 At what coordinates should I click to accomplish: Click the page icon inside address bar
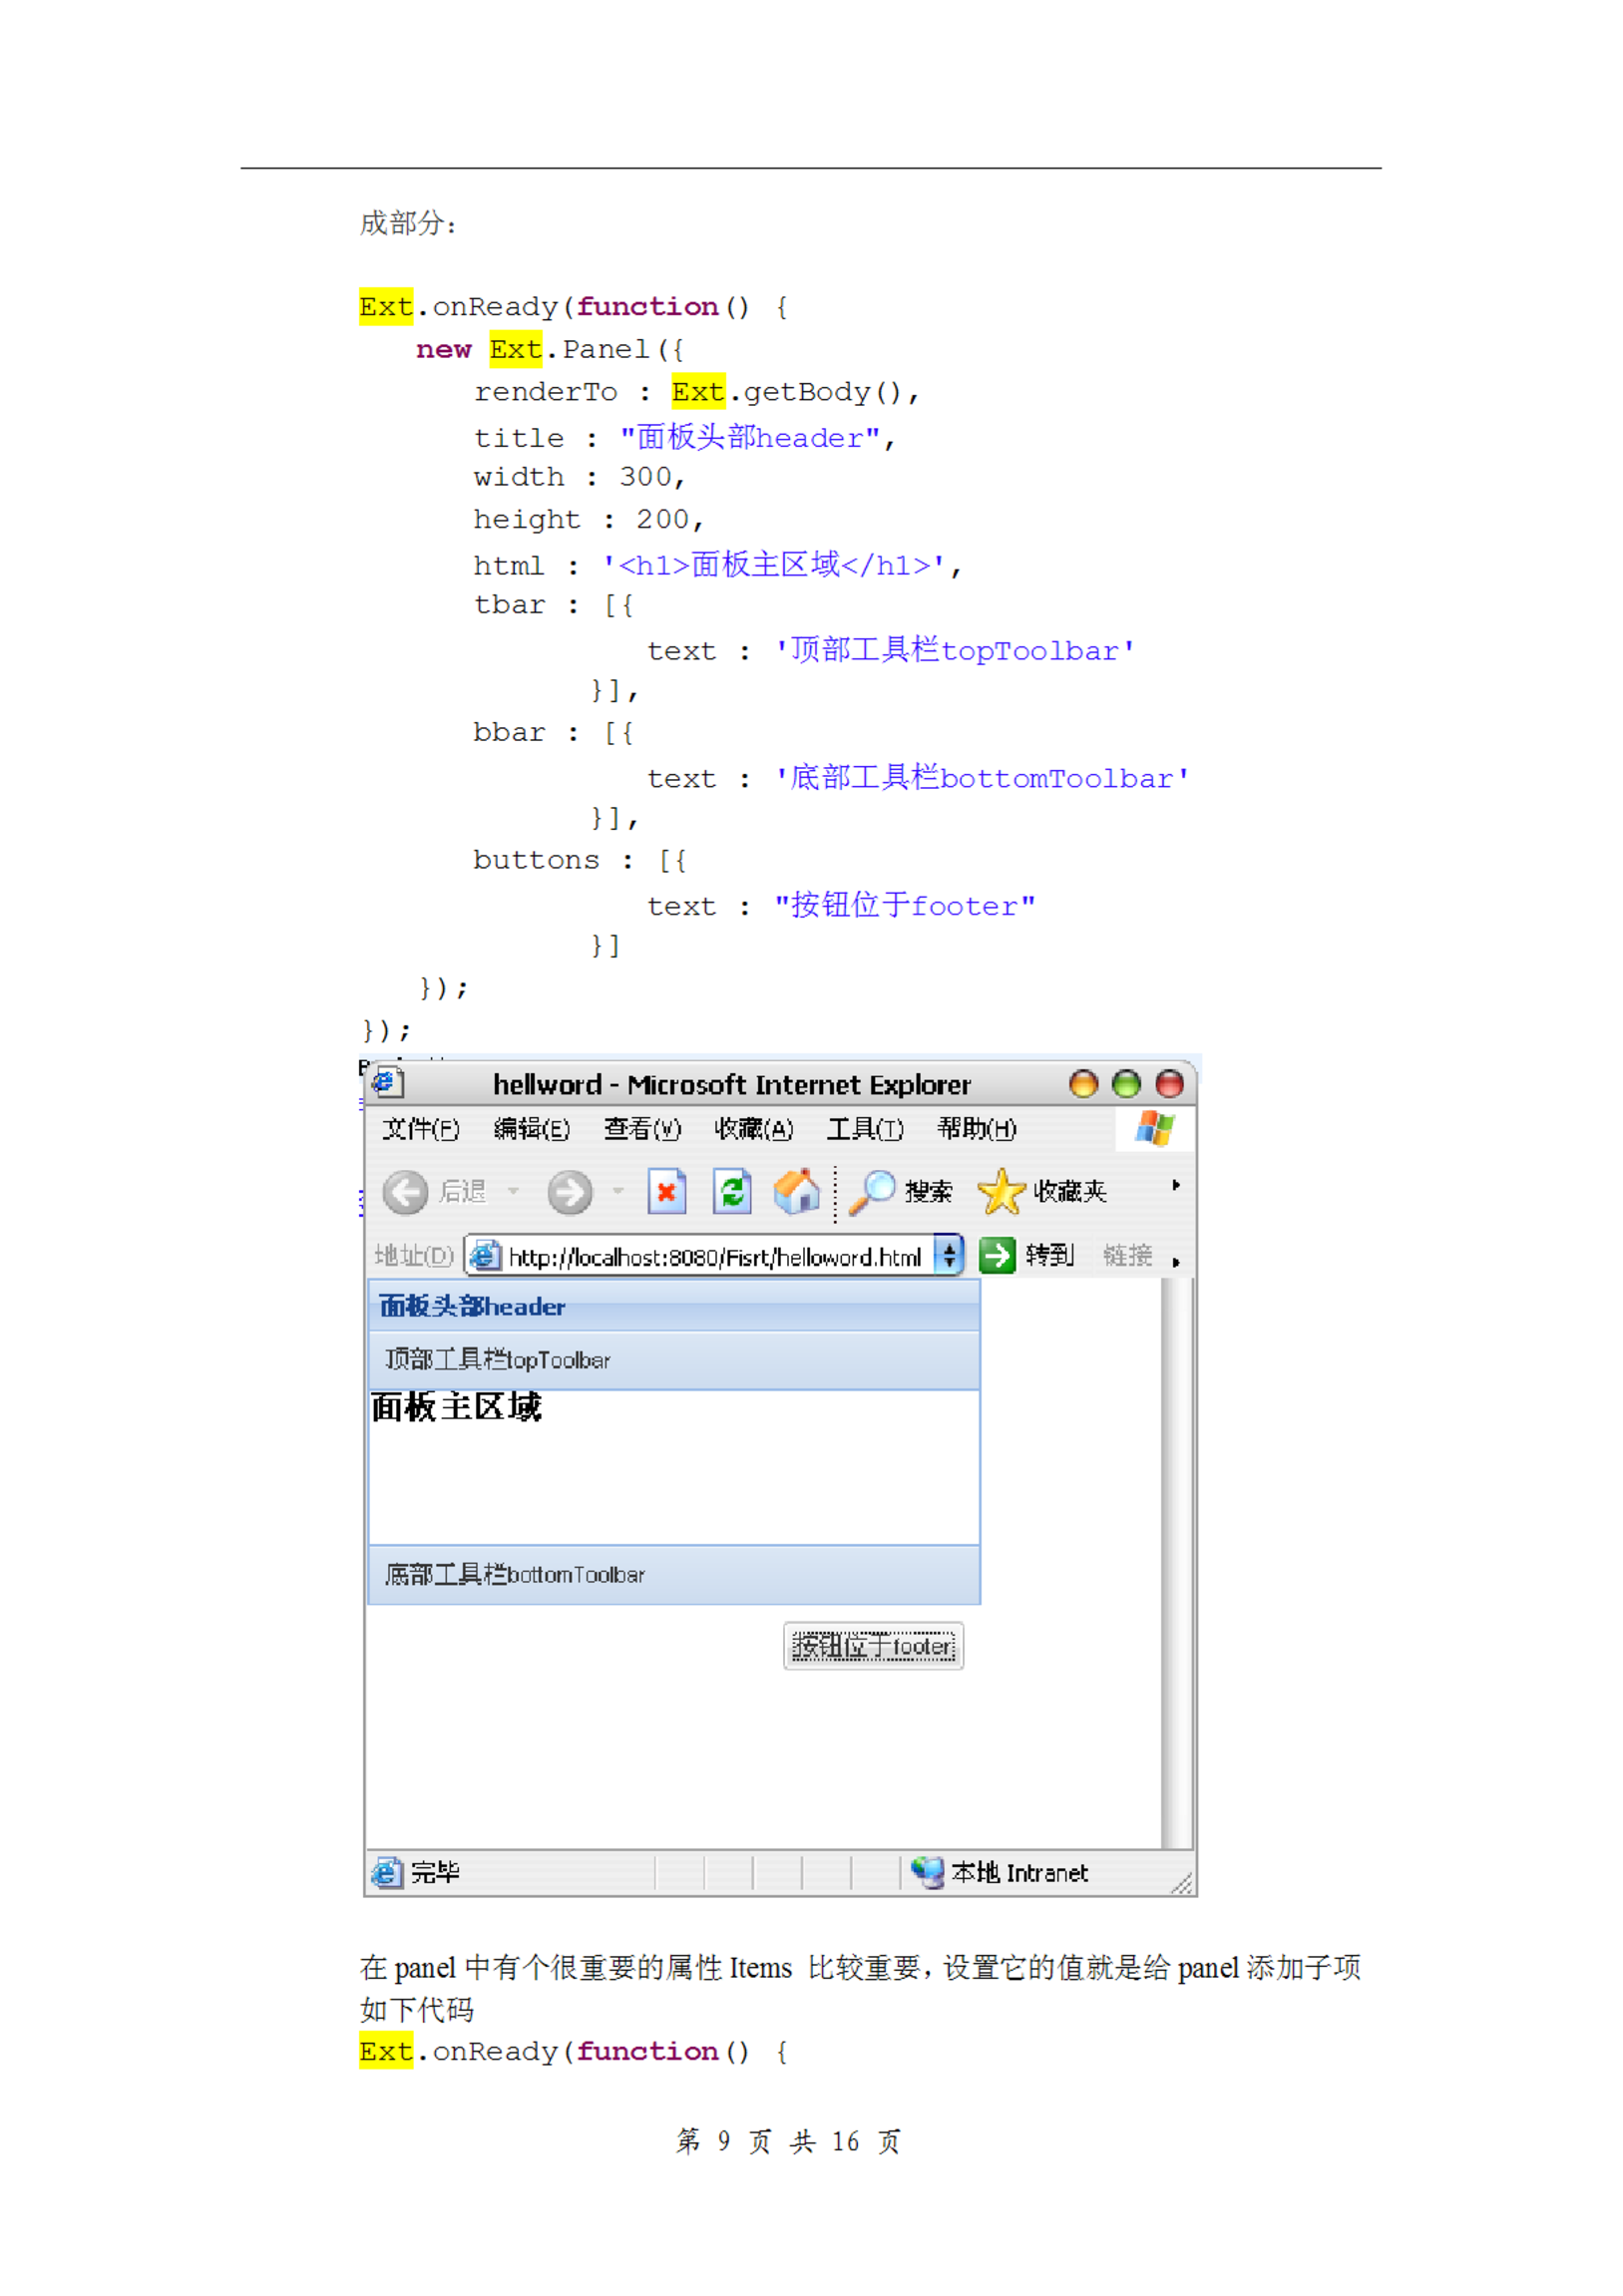coord(485,1255)
